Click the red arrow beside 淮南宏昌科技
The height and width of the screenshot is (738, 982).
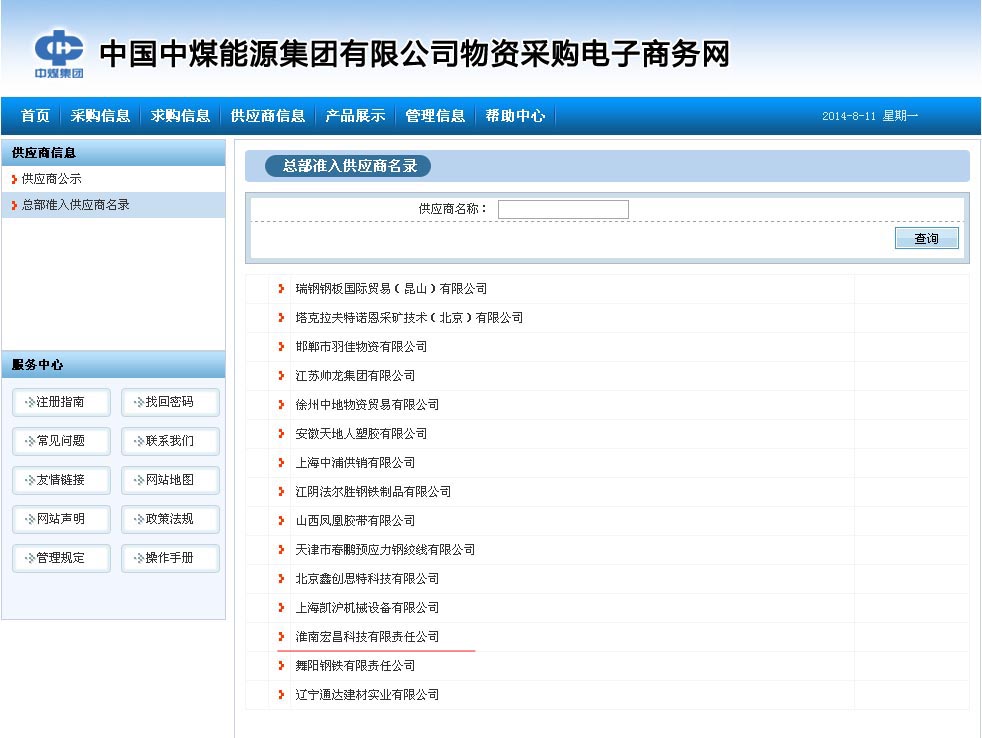pos(281,637)
